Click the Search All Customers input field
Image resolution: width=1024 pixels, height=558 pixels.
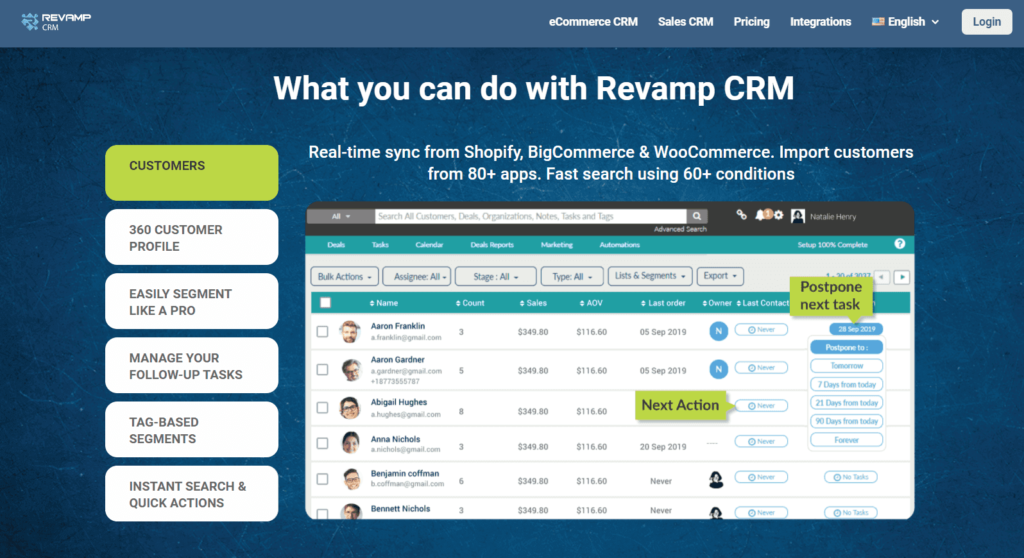530,216
